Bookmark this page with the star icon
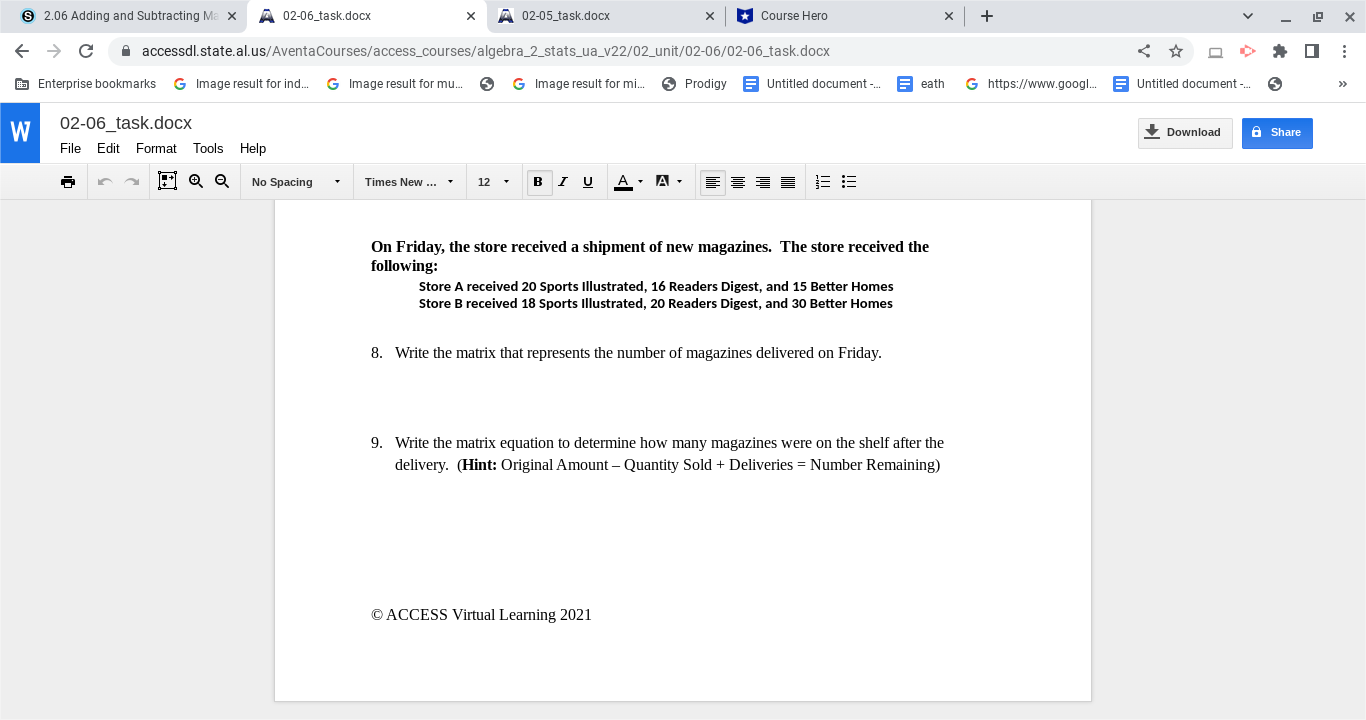 click(1176, 51)
